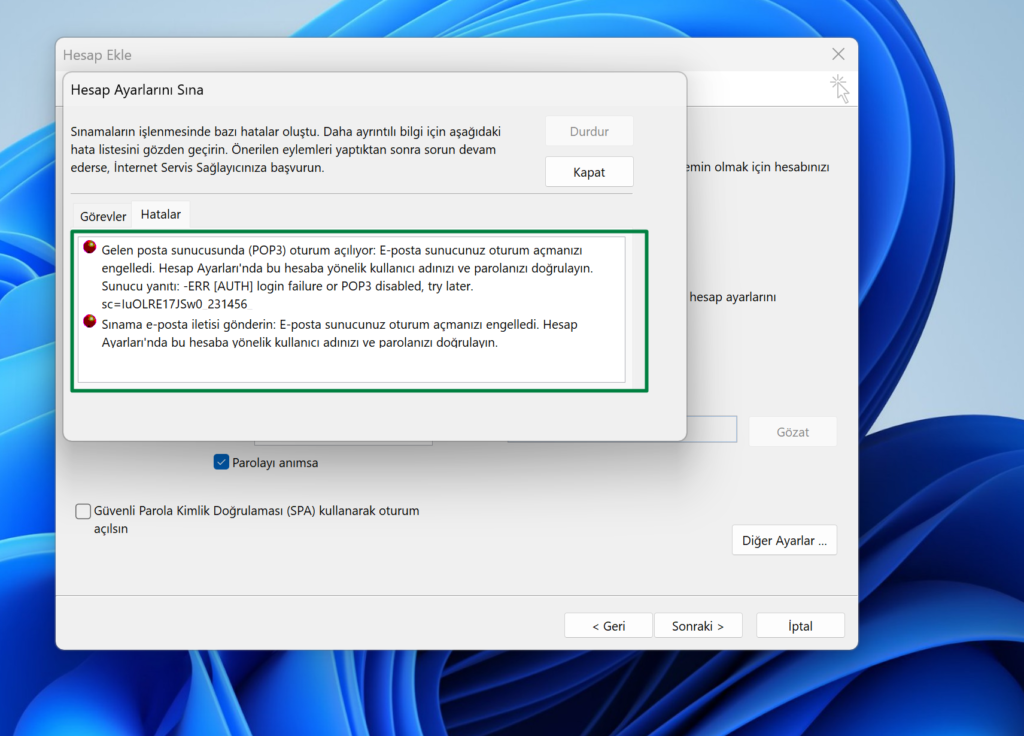
Task: Switch to the Görevler tab
Action: click(x=103, y=216)
